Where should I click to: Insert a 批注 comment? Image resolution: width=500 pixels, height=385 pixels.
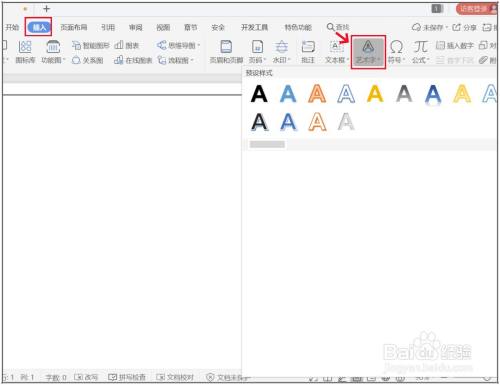point(308,52)
